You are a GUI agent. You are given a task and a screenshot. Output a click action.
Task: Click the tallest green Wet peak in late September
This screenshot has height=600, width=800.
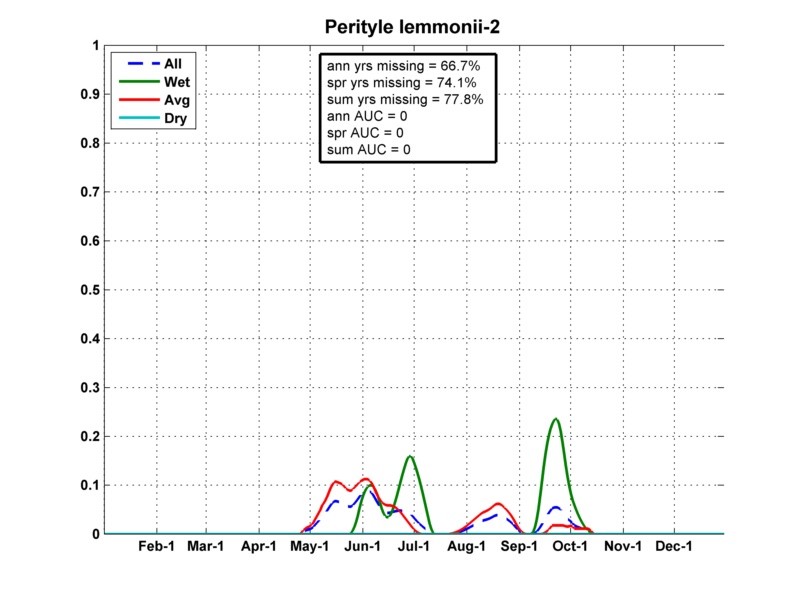click(556, 419)
